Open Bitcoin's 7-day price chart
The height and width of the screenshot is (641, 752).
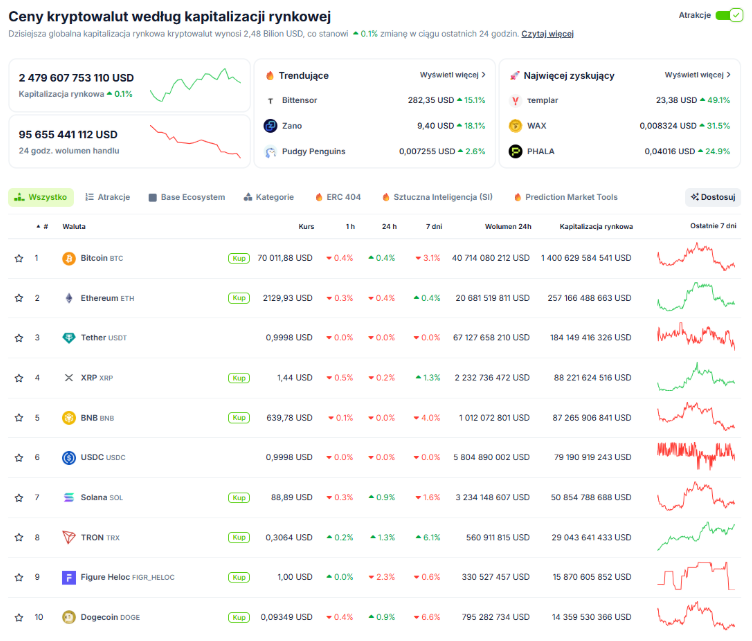[695, 258]
